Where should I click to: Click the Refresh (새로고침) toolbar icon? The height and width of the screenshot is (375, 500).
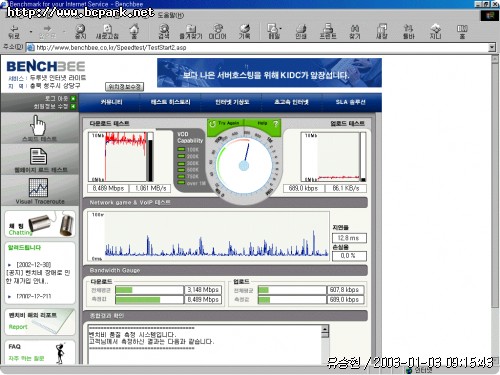pyautogui.click(x=107, y=32)
